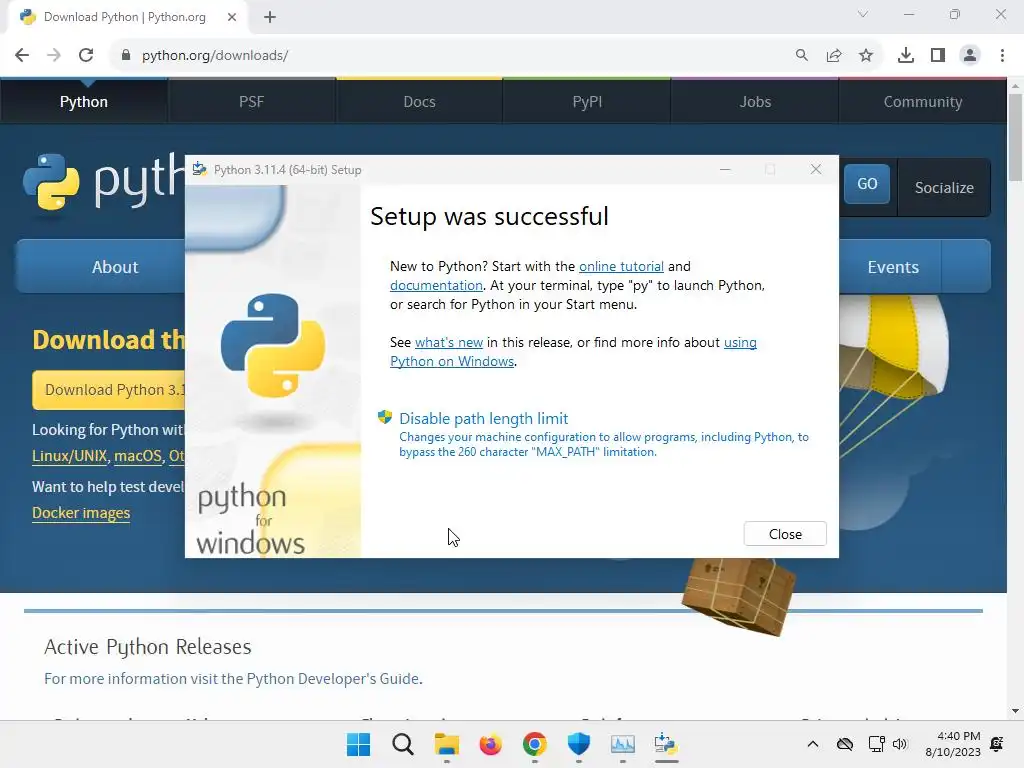Open File Explorer from the taskbar
The height and width of the screenshot is (768, 1024).
coord(447,744)
